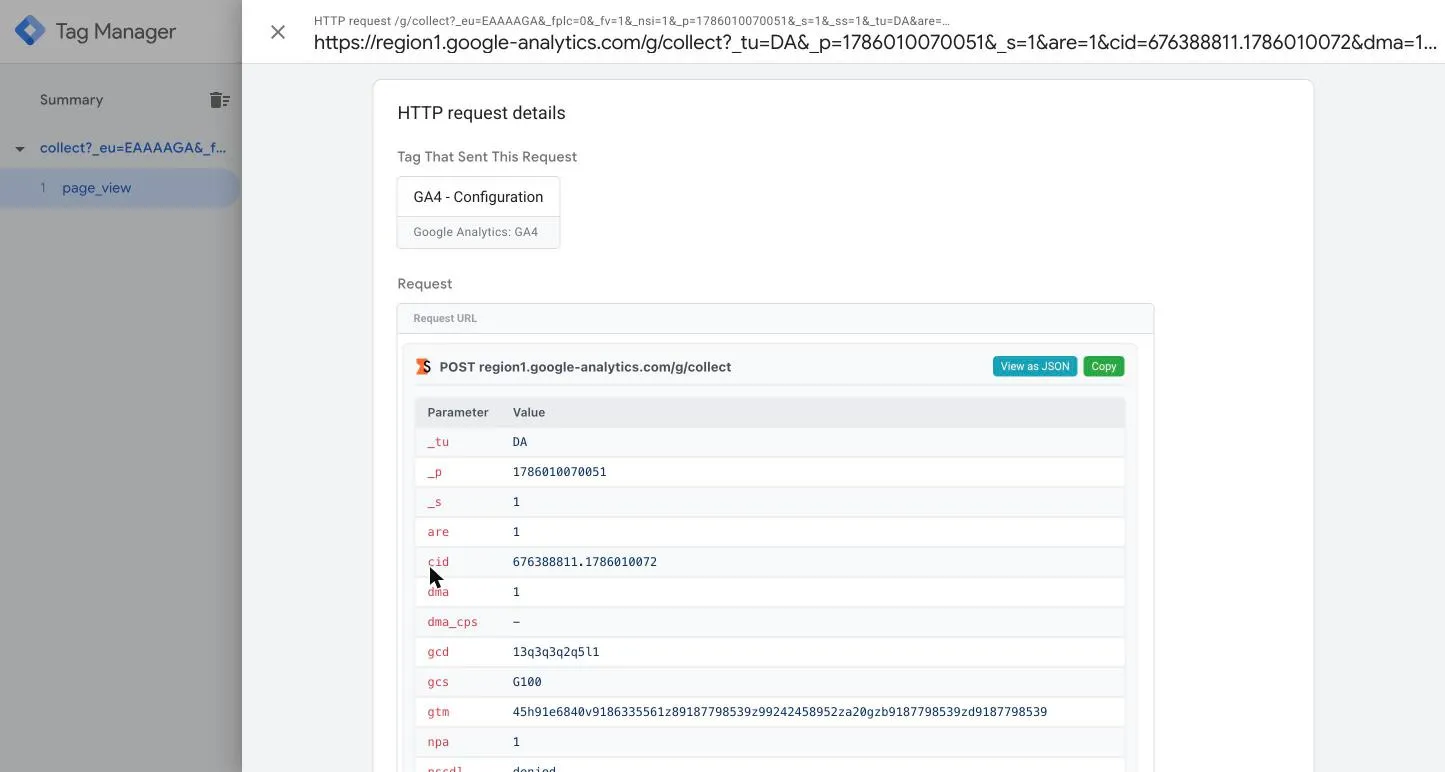The width and height of the screenshot is (1445, 772).
Task: Click the Parameter column header
Action: tap(457, 412)
